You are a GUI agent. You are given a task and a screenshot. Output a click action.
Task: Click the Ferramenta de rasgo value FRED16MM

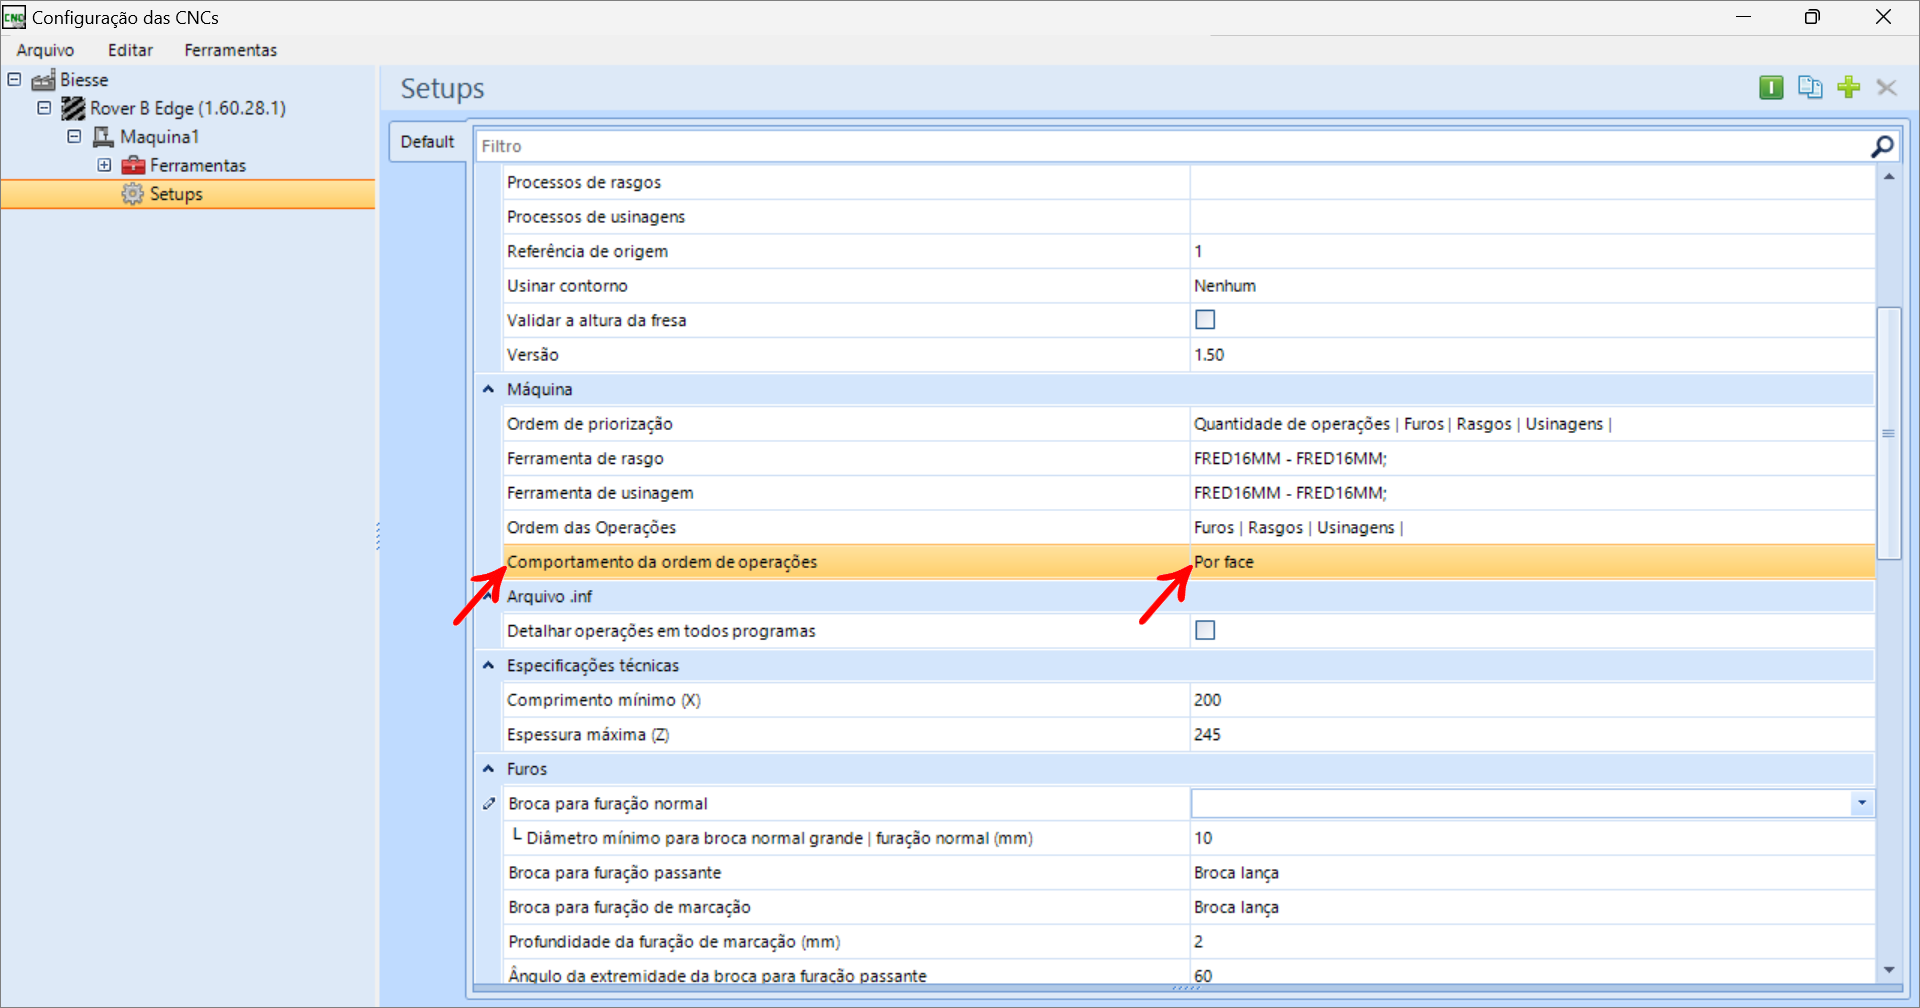coord(1290,459)
